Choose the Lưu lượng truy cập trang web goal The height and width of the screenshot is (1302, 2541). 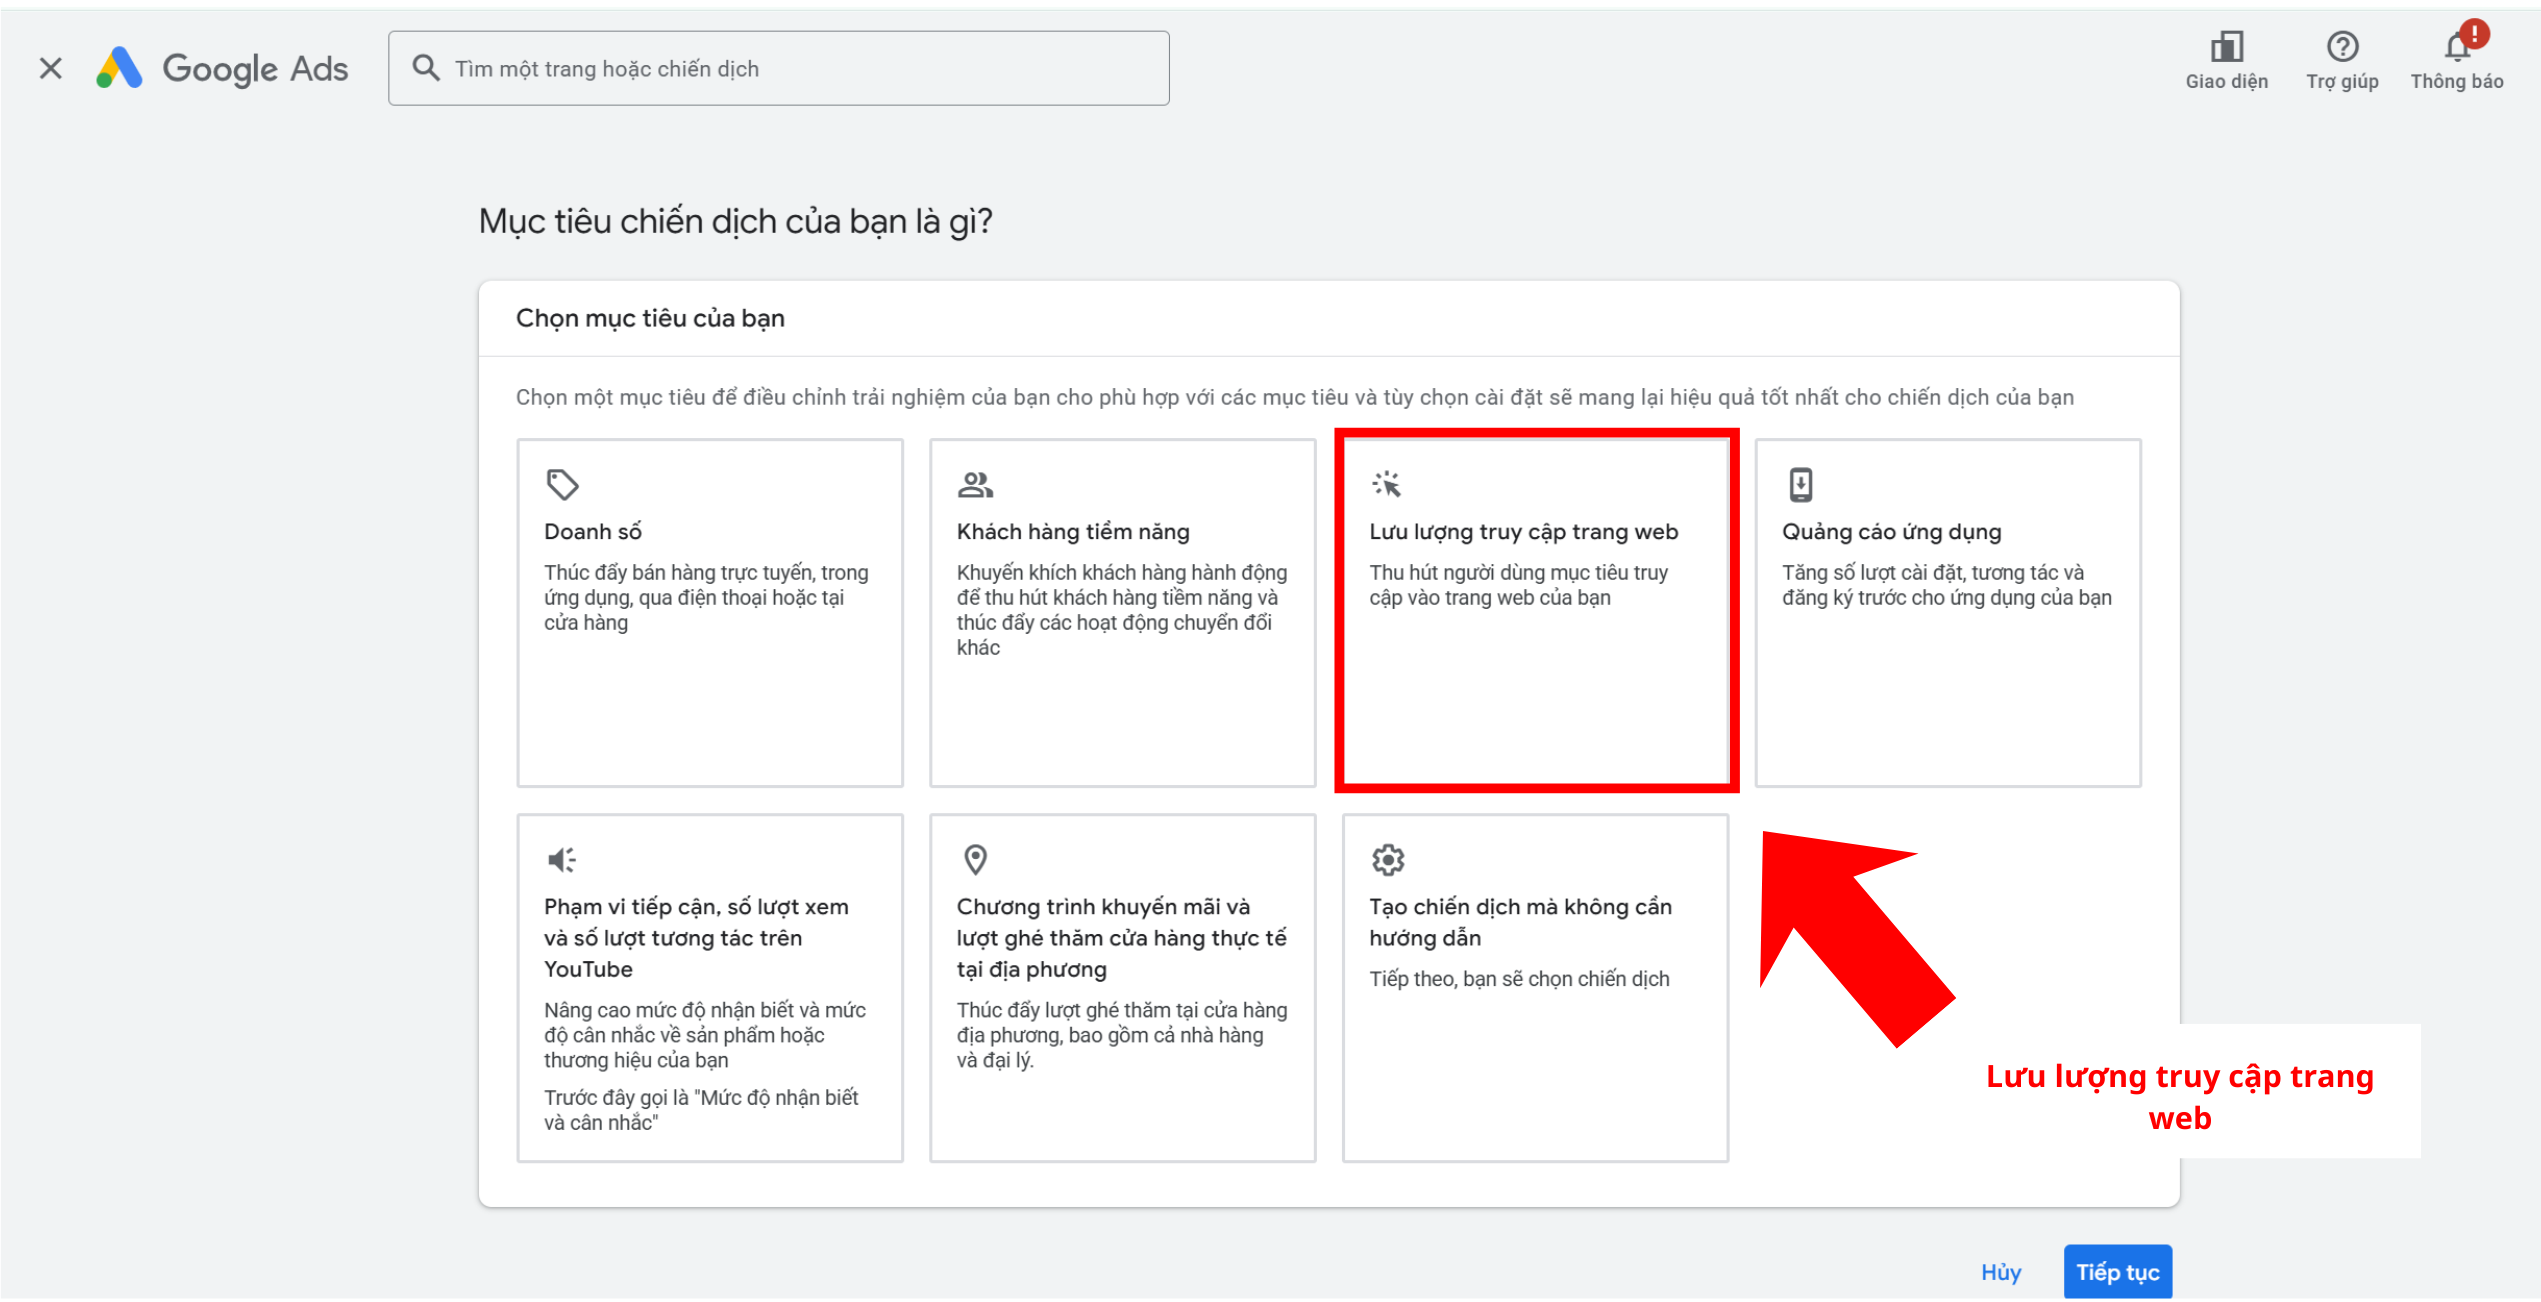[x=1535, y=613]
